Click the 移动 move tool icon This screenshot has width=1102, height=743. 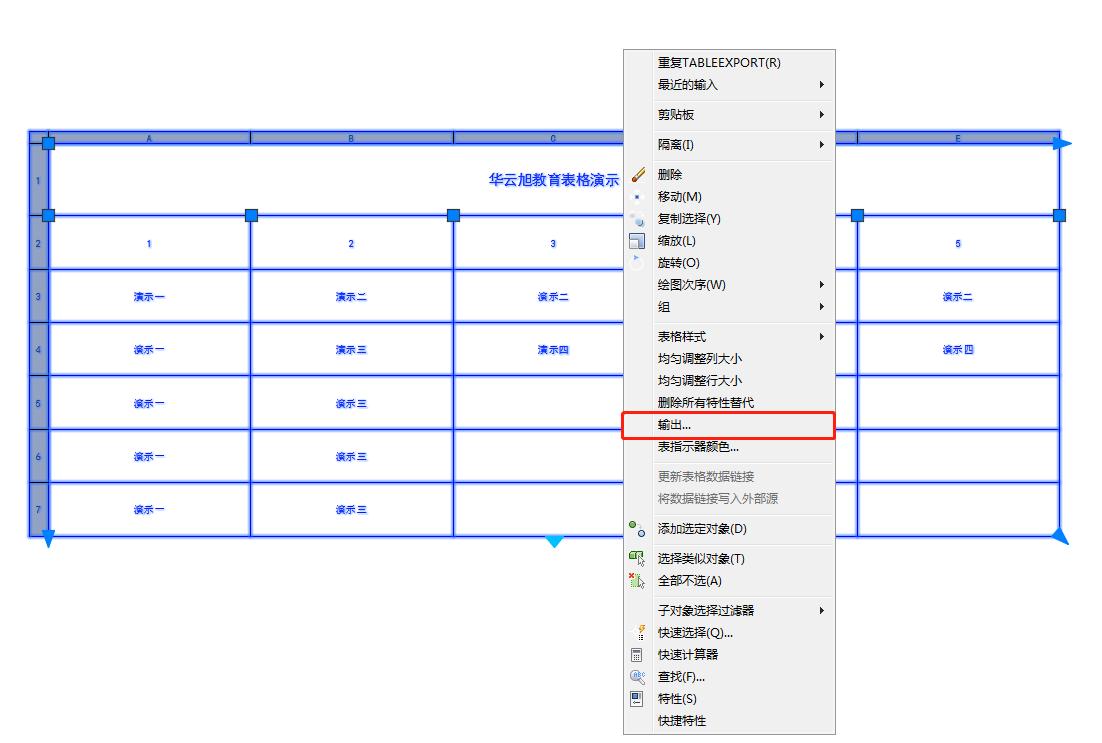coord(636,196)
